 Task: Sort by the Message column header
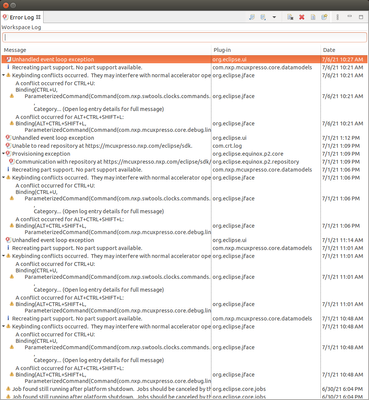pyautogui.click(x=107, y=50)
